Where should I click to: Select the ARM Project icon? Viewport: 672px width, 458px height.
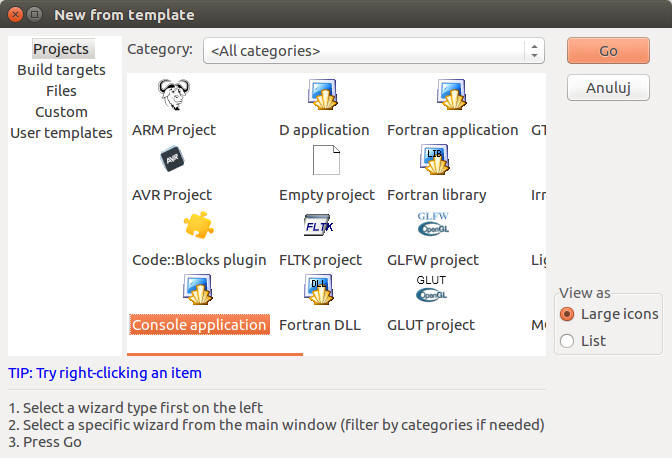tap(174, 97)
